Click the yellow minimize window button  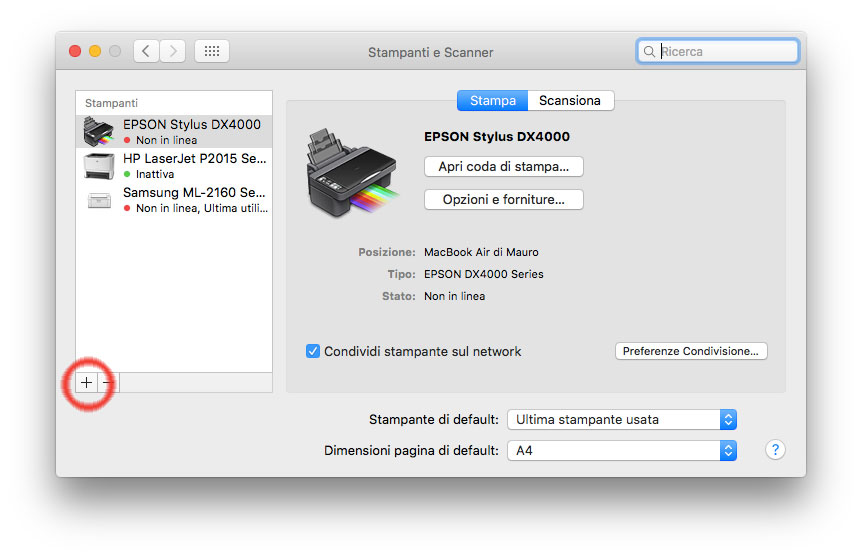tap(95, 51)
